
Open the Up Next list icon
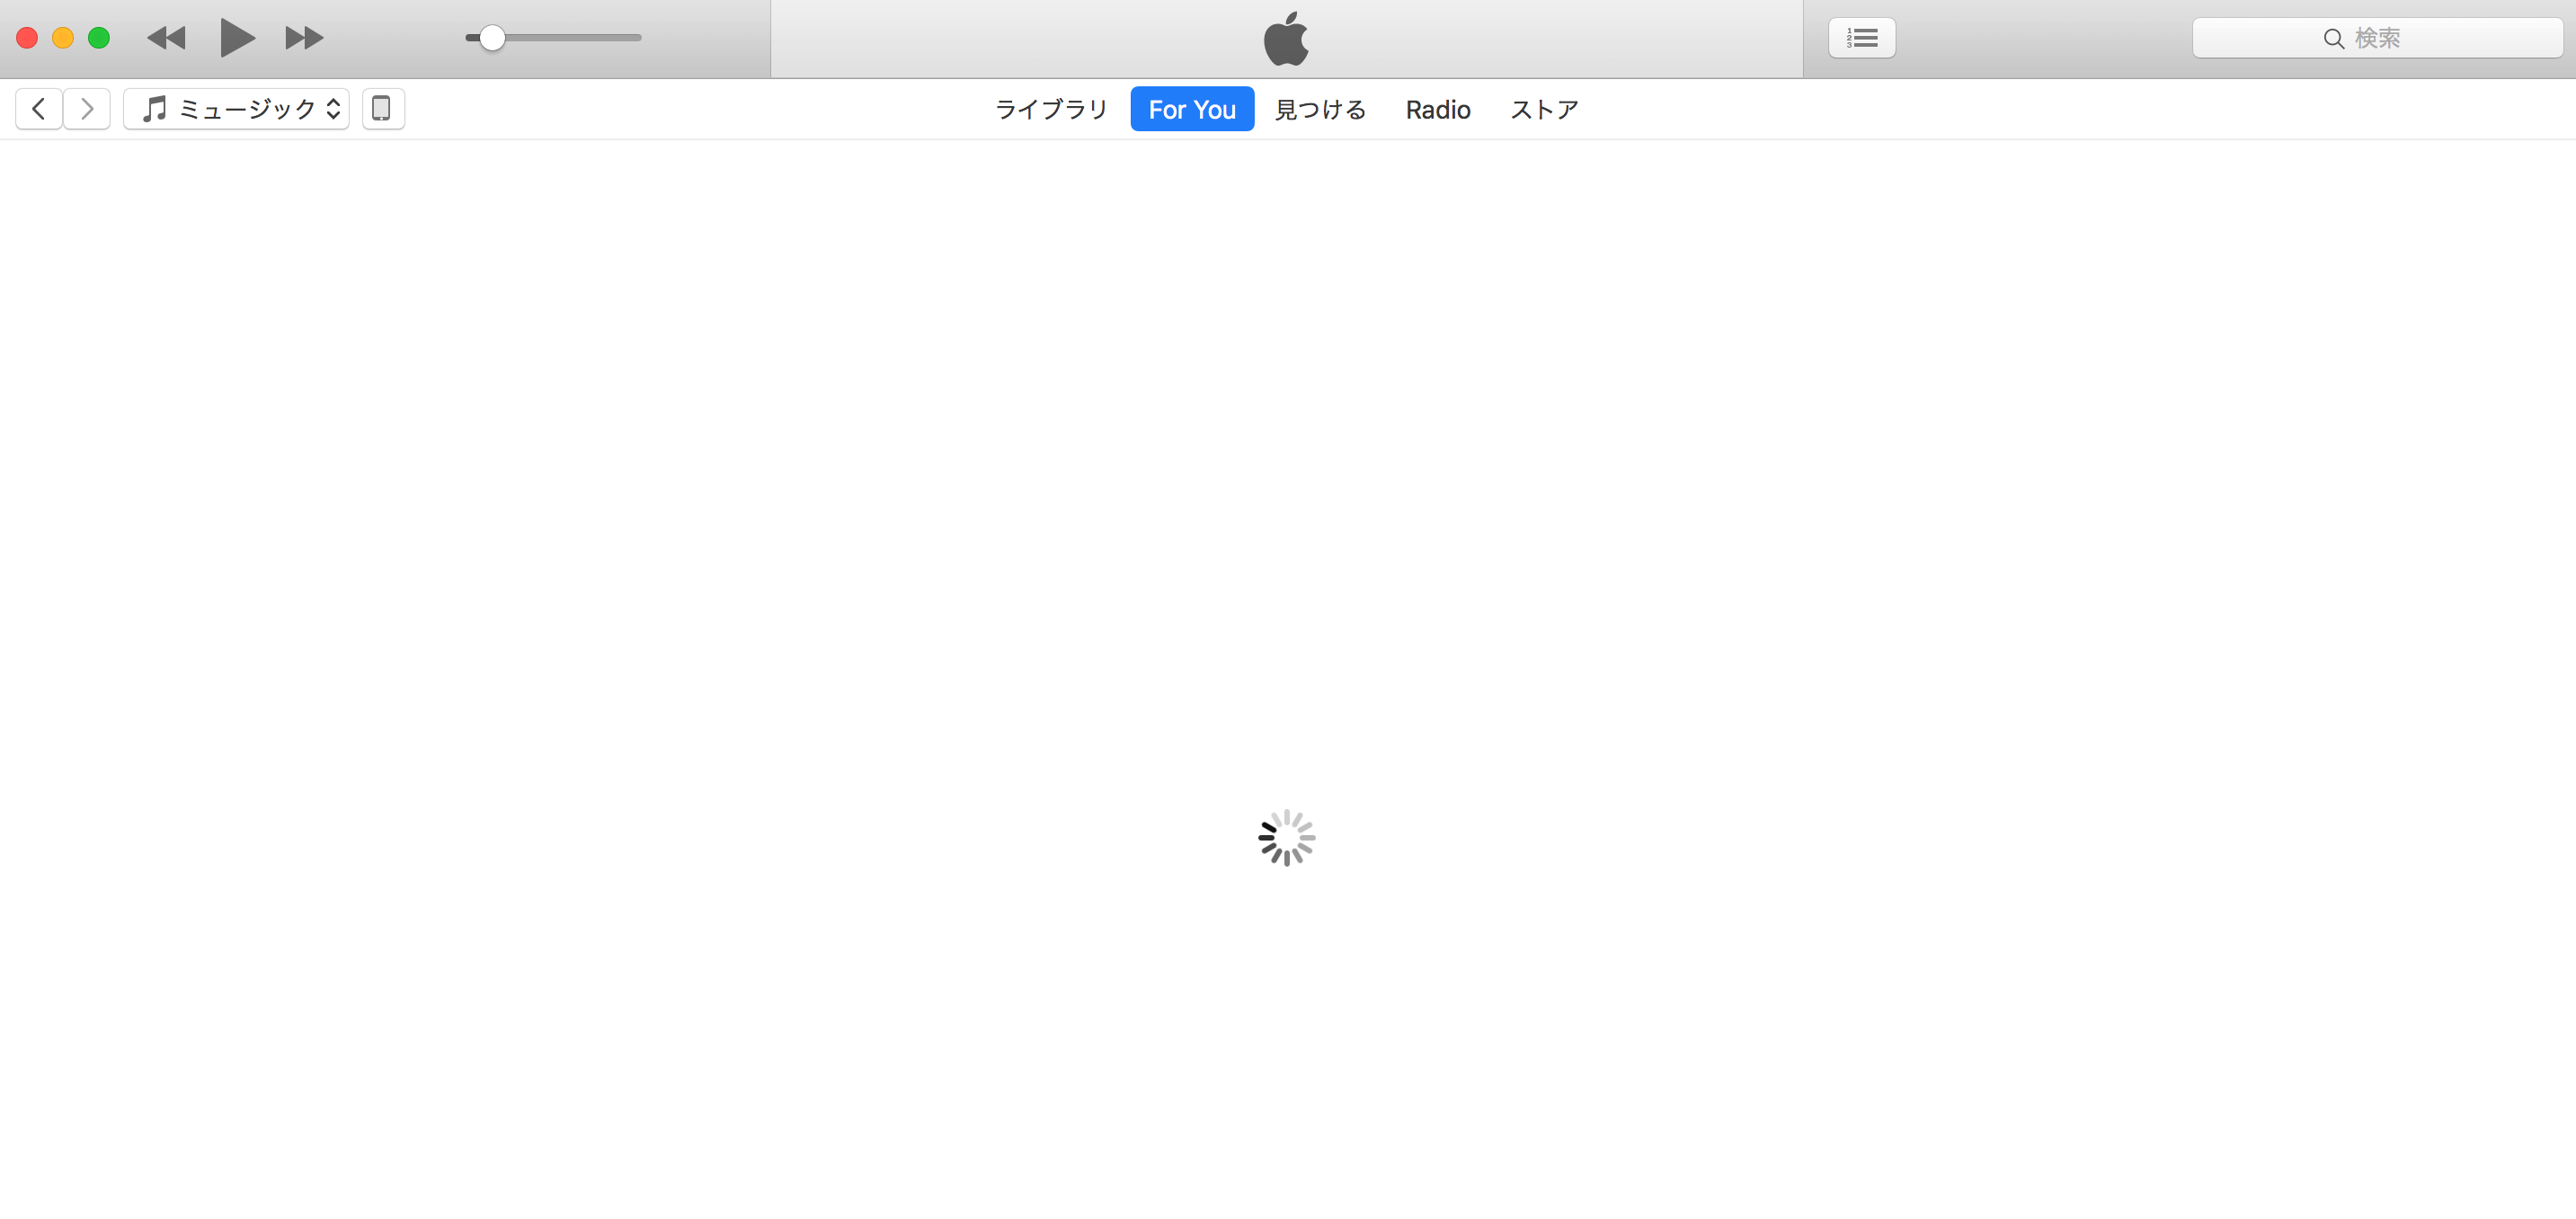pos(1861,38)
